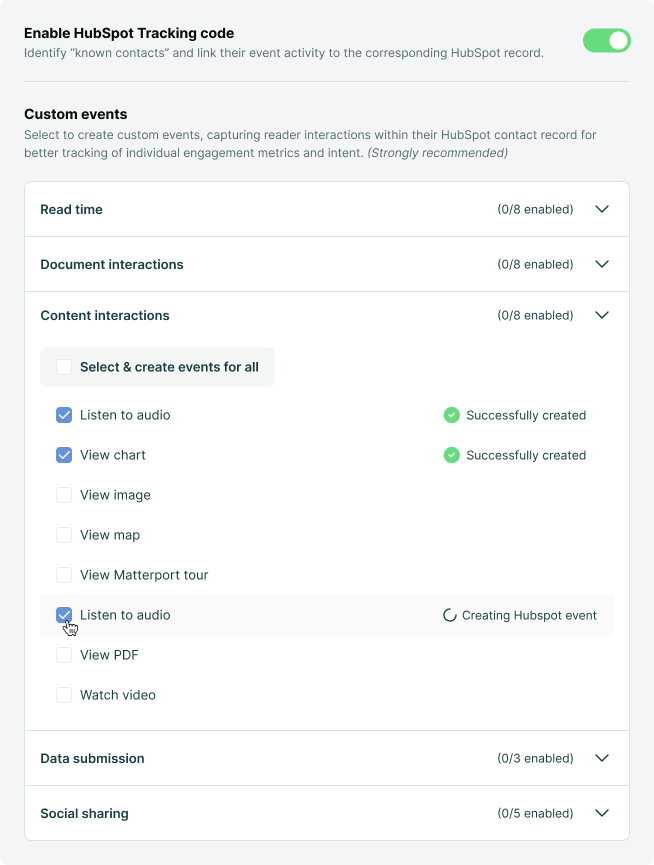654x865 pixels.
Task: Check the Select & create events for all box
Action: pyautogui.click(x=64, y=367)
